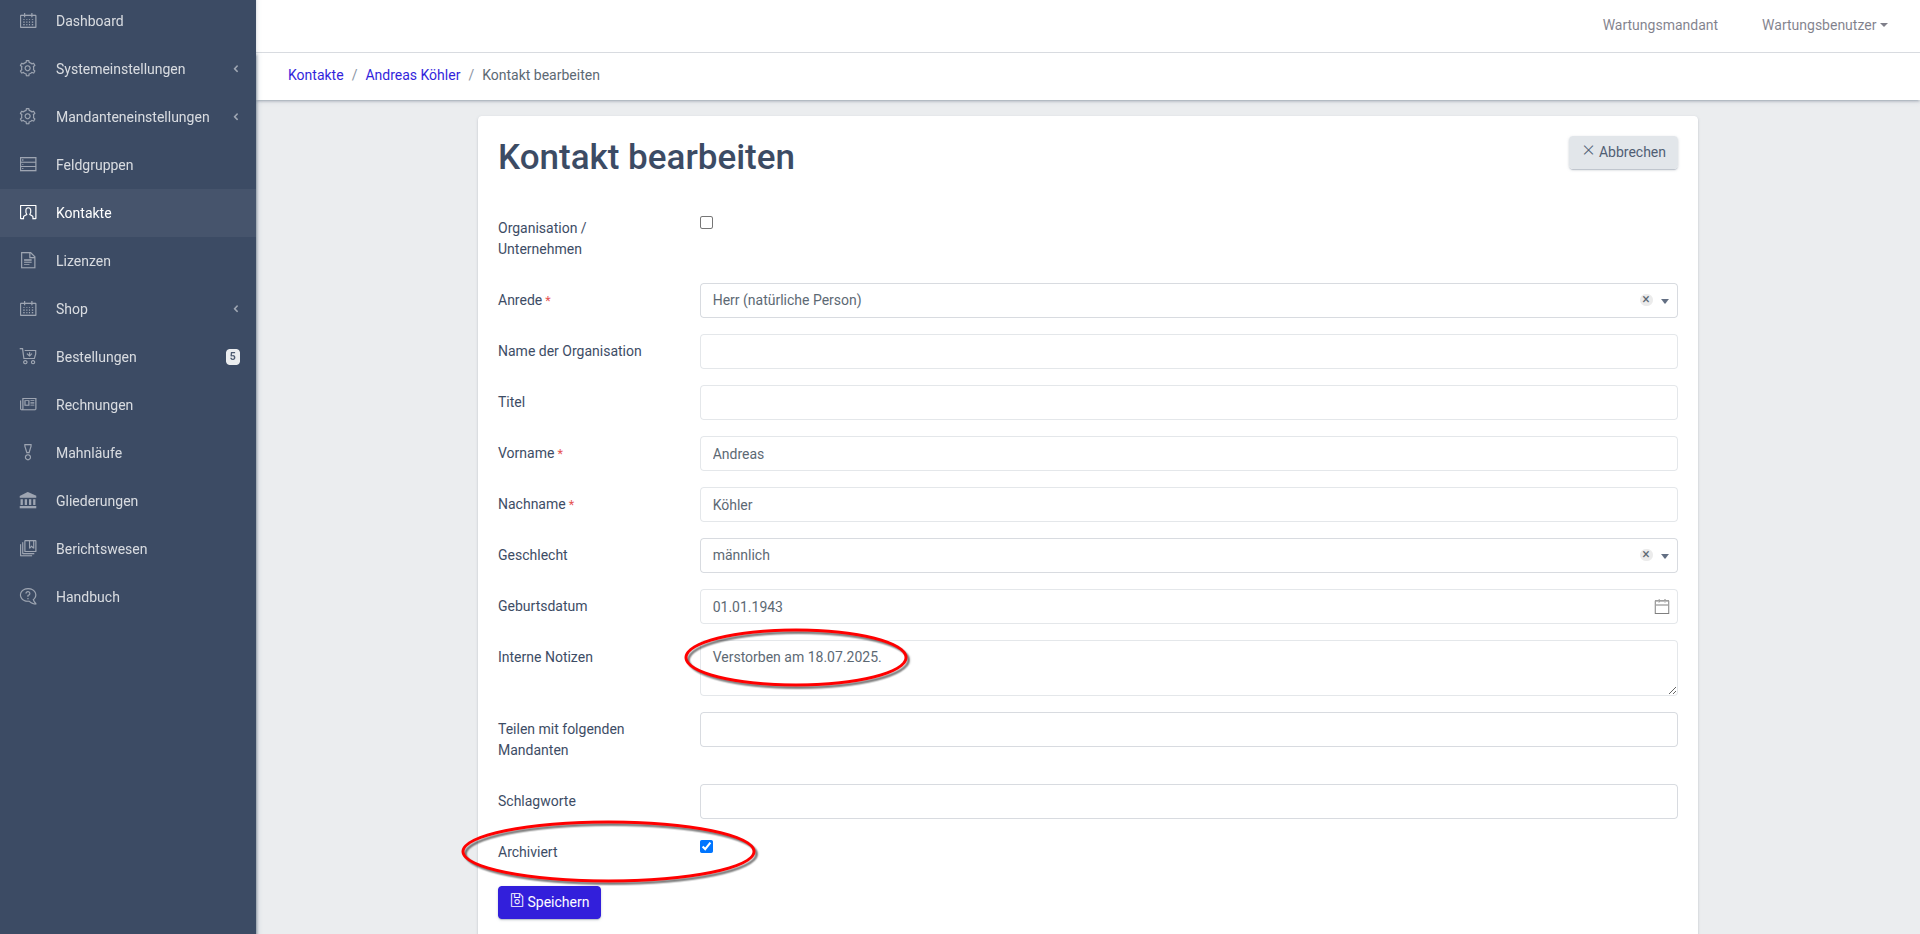Go to Berichtswesen menu item

point(101,549)
